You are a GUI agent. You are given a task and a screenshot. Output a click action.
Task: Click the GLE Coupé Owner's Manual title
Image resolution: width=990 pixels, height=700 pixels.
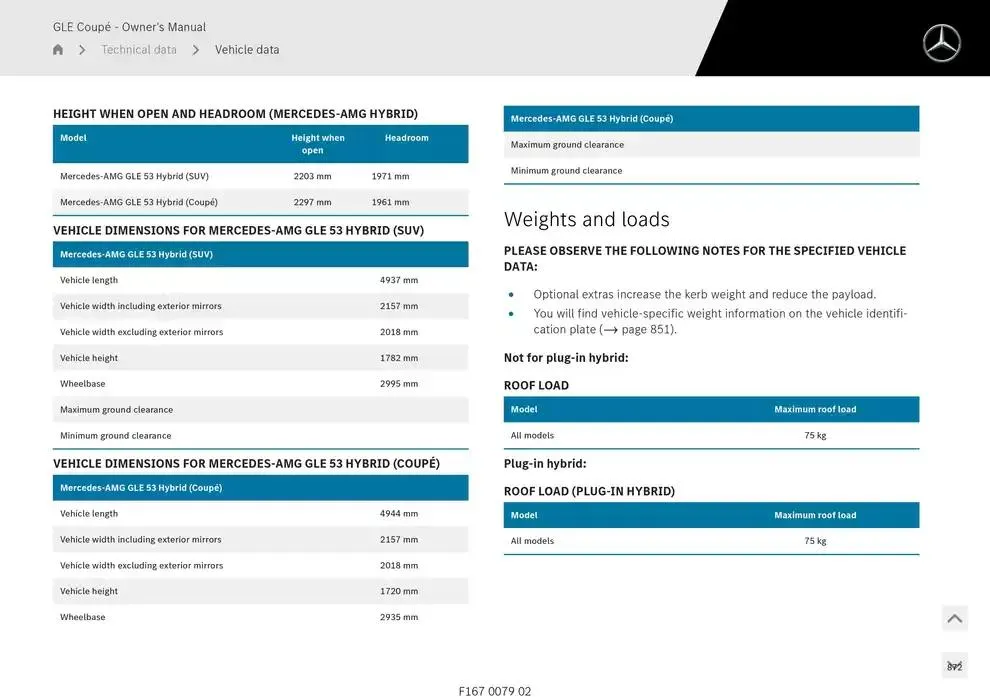coord(129,27)
